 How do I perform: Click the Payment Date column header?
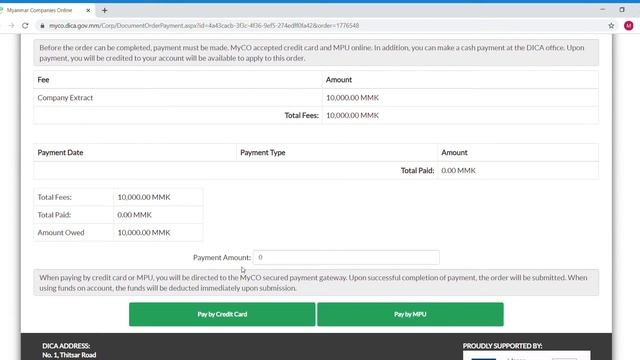coord(60,153)
